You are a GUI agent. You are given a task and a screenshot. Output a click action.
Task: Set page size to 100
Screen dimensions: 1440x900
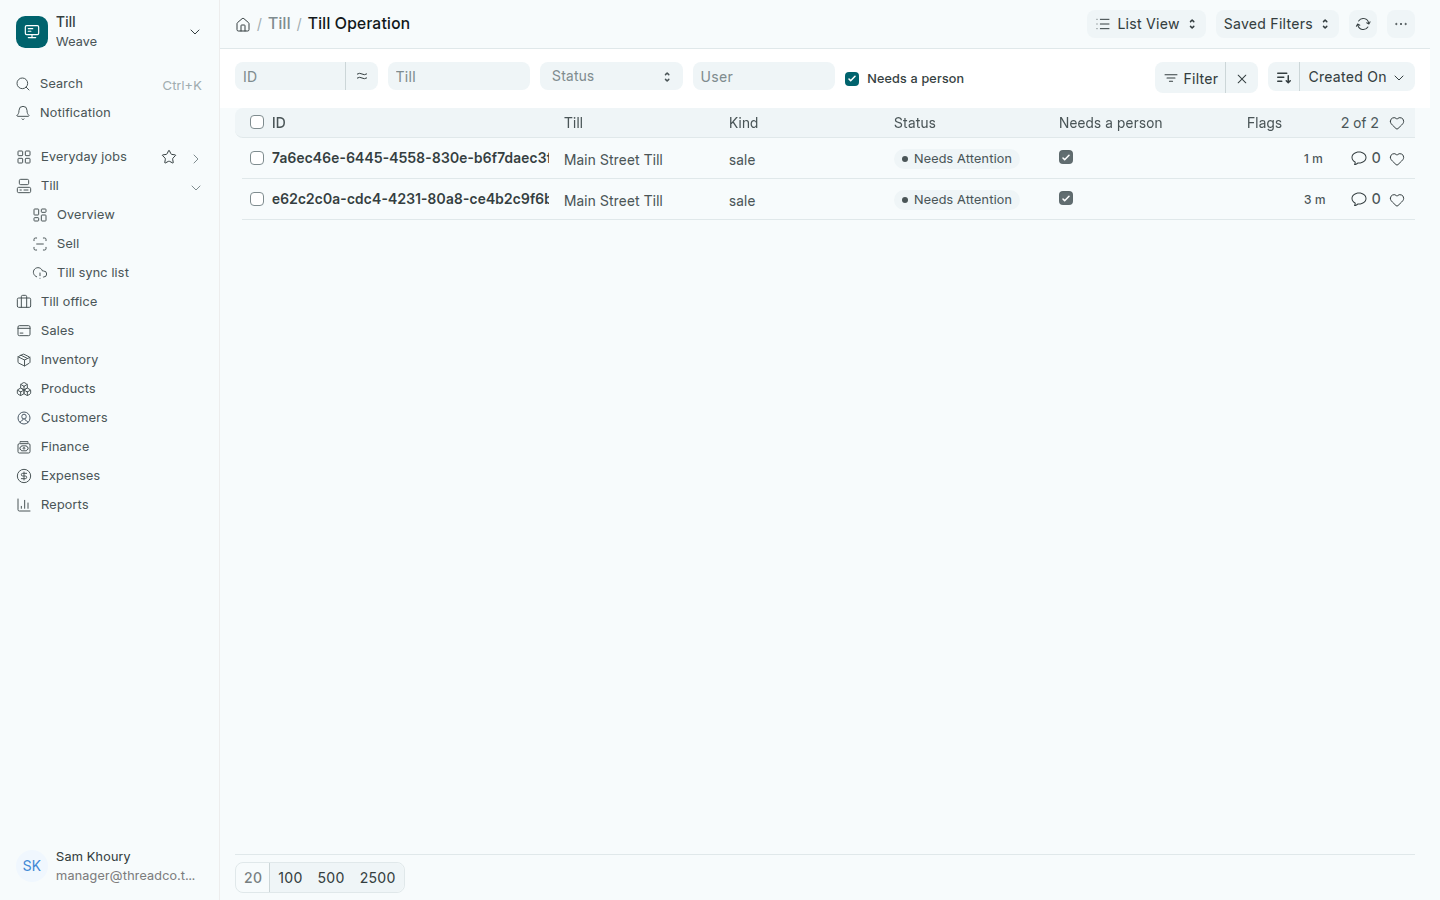pyautogui.click(x=290, y=878)
